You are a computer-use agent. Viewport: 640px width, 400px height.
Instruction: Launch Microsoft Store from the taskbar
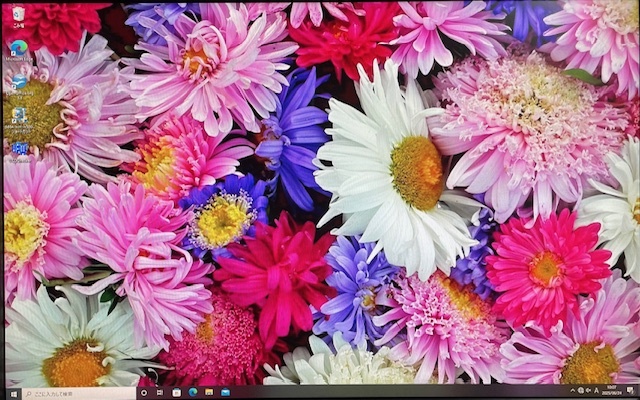(176, 393)
